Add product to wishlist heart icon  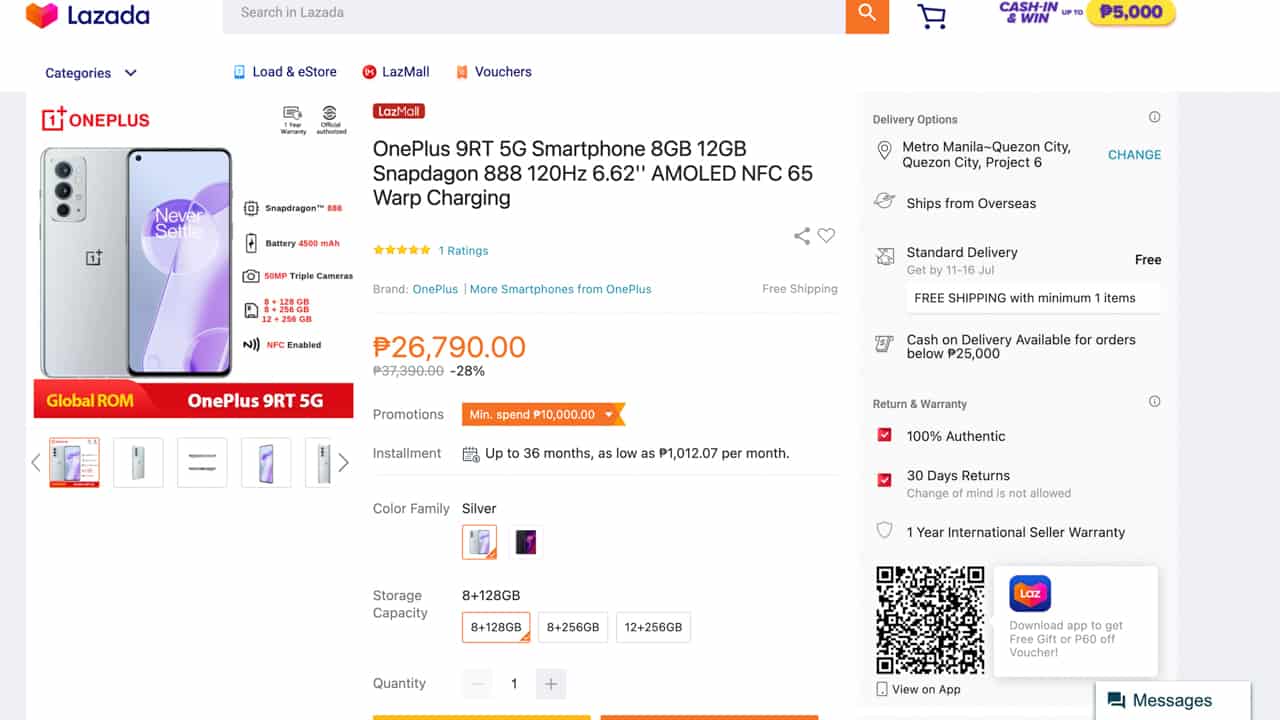pyautogui.click(x=826, y=236)
